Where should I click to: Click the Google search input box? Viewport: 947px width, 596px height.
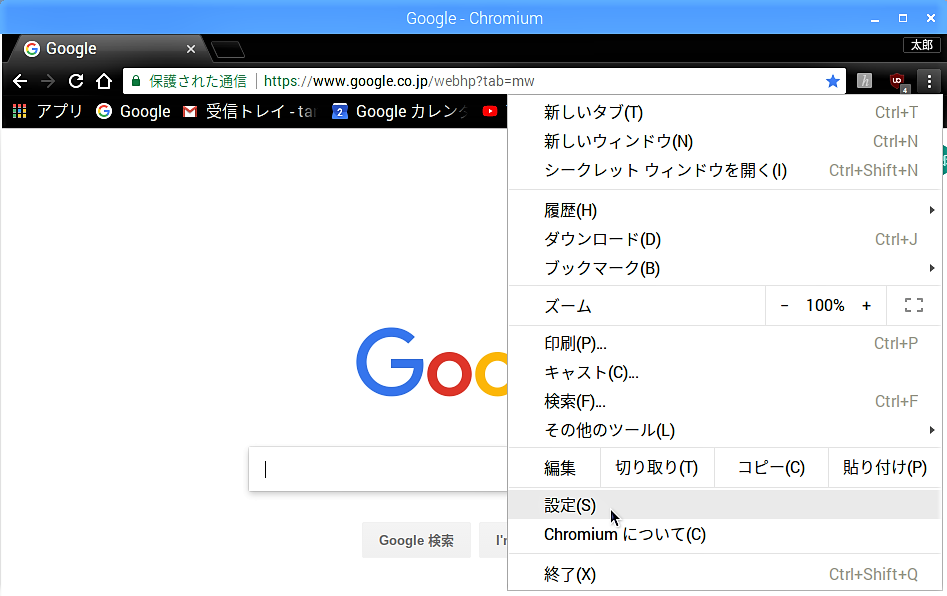click(x=378, y=469)
